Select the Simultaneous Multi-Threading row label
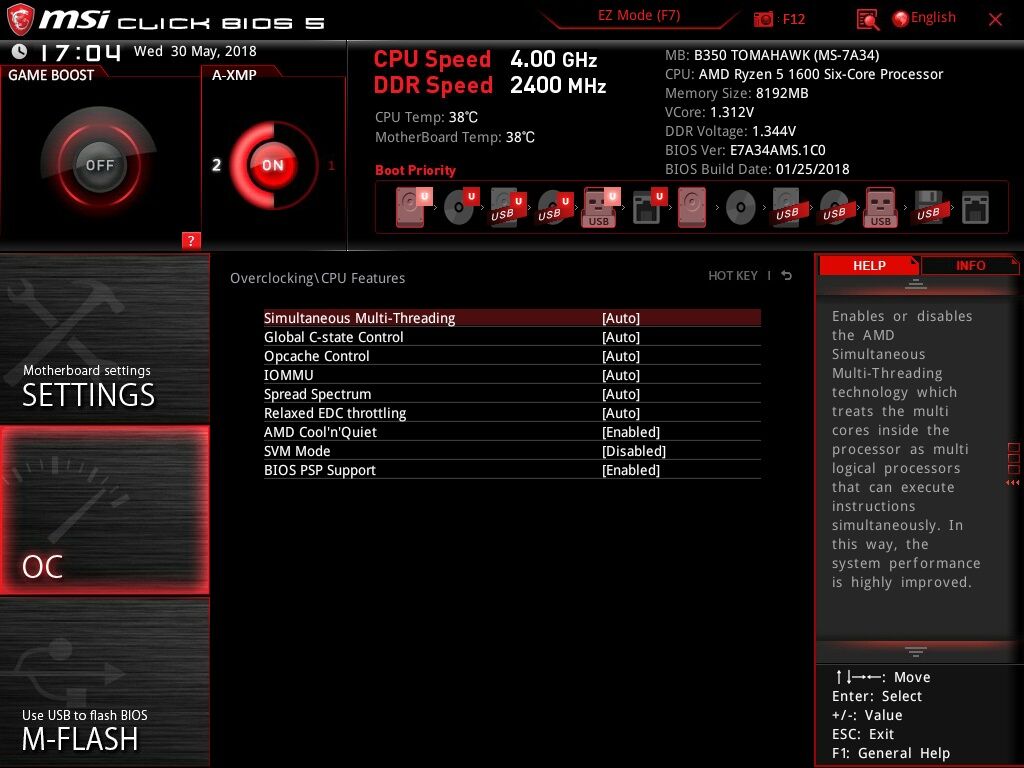The height and width of the screenshot is (768, 1024). 359,318
